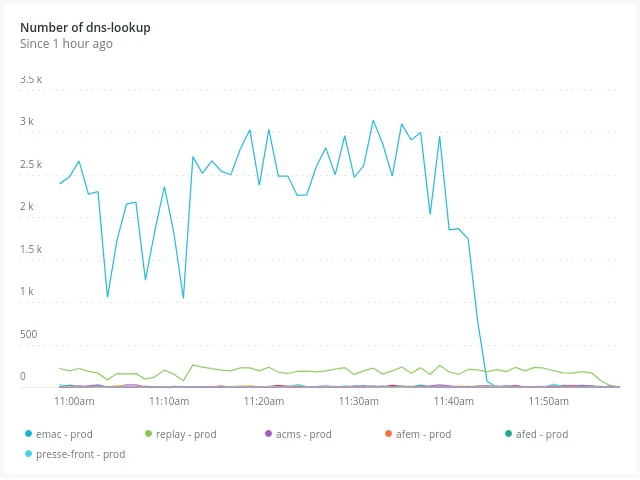Click the emac - prod legend color dot

[28, 434]
